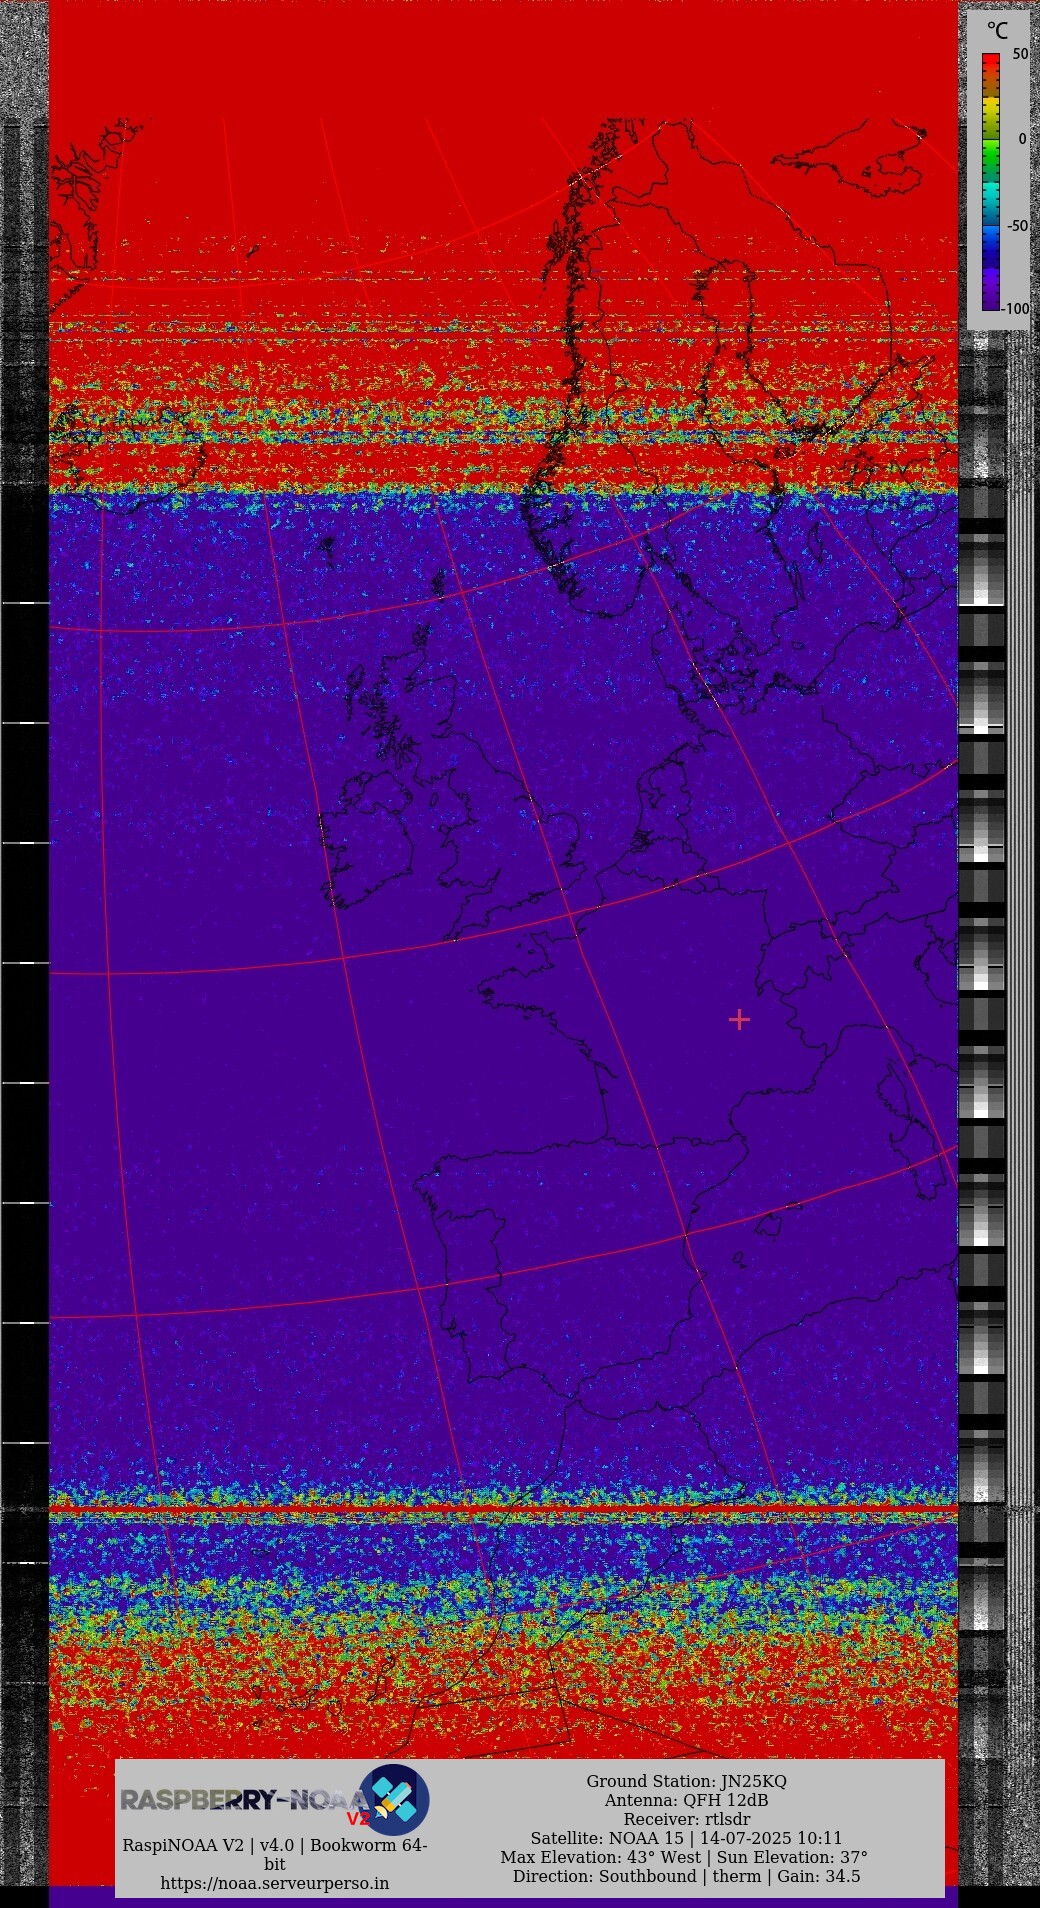The width and height of the screenshot is (1040, 1908).
Task: Click the °C unit label on the legend
Action: tap(997, 31)
